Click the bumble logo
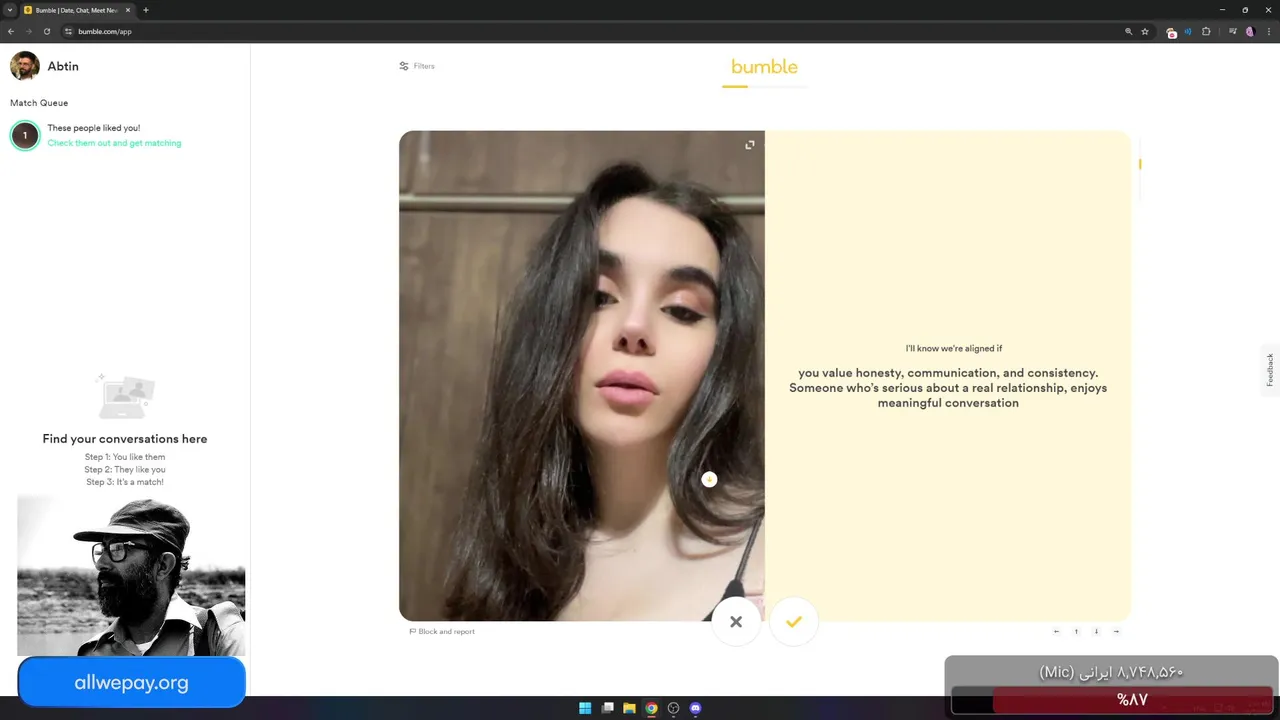Viewport: 1280px width, 720px height. coord(764,67)
